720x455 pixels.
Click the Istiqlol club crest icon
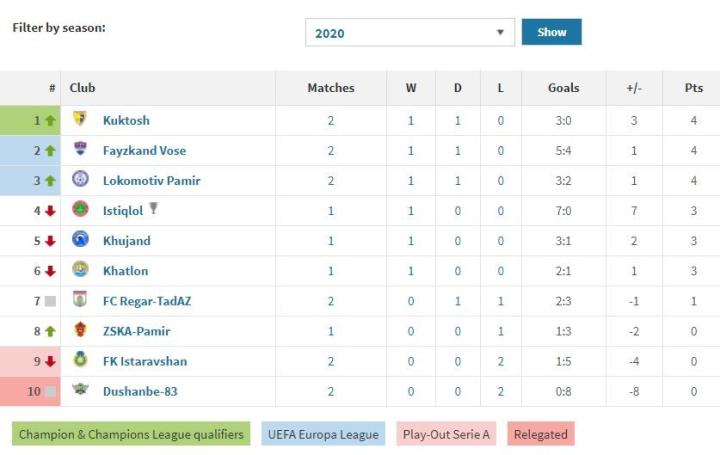click(x=80, y=210)
